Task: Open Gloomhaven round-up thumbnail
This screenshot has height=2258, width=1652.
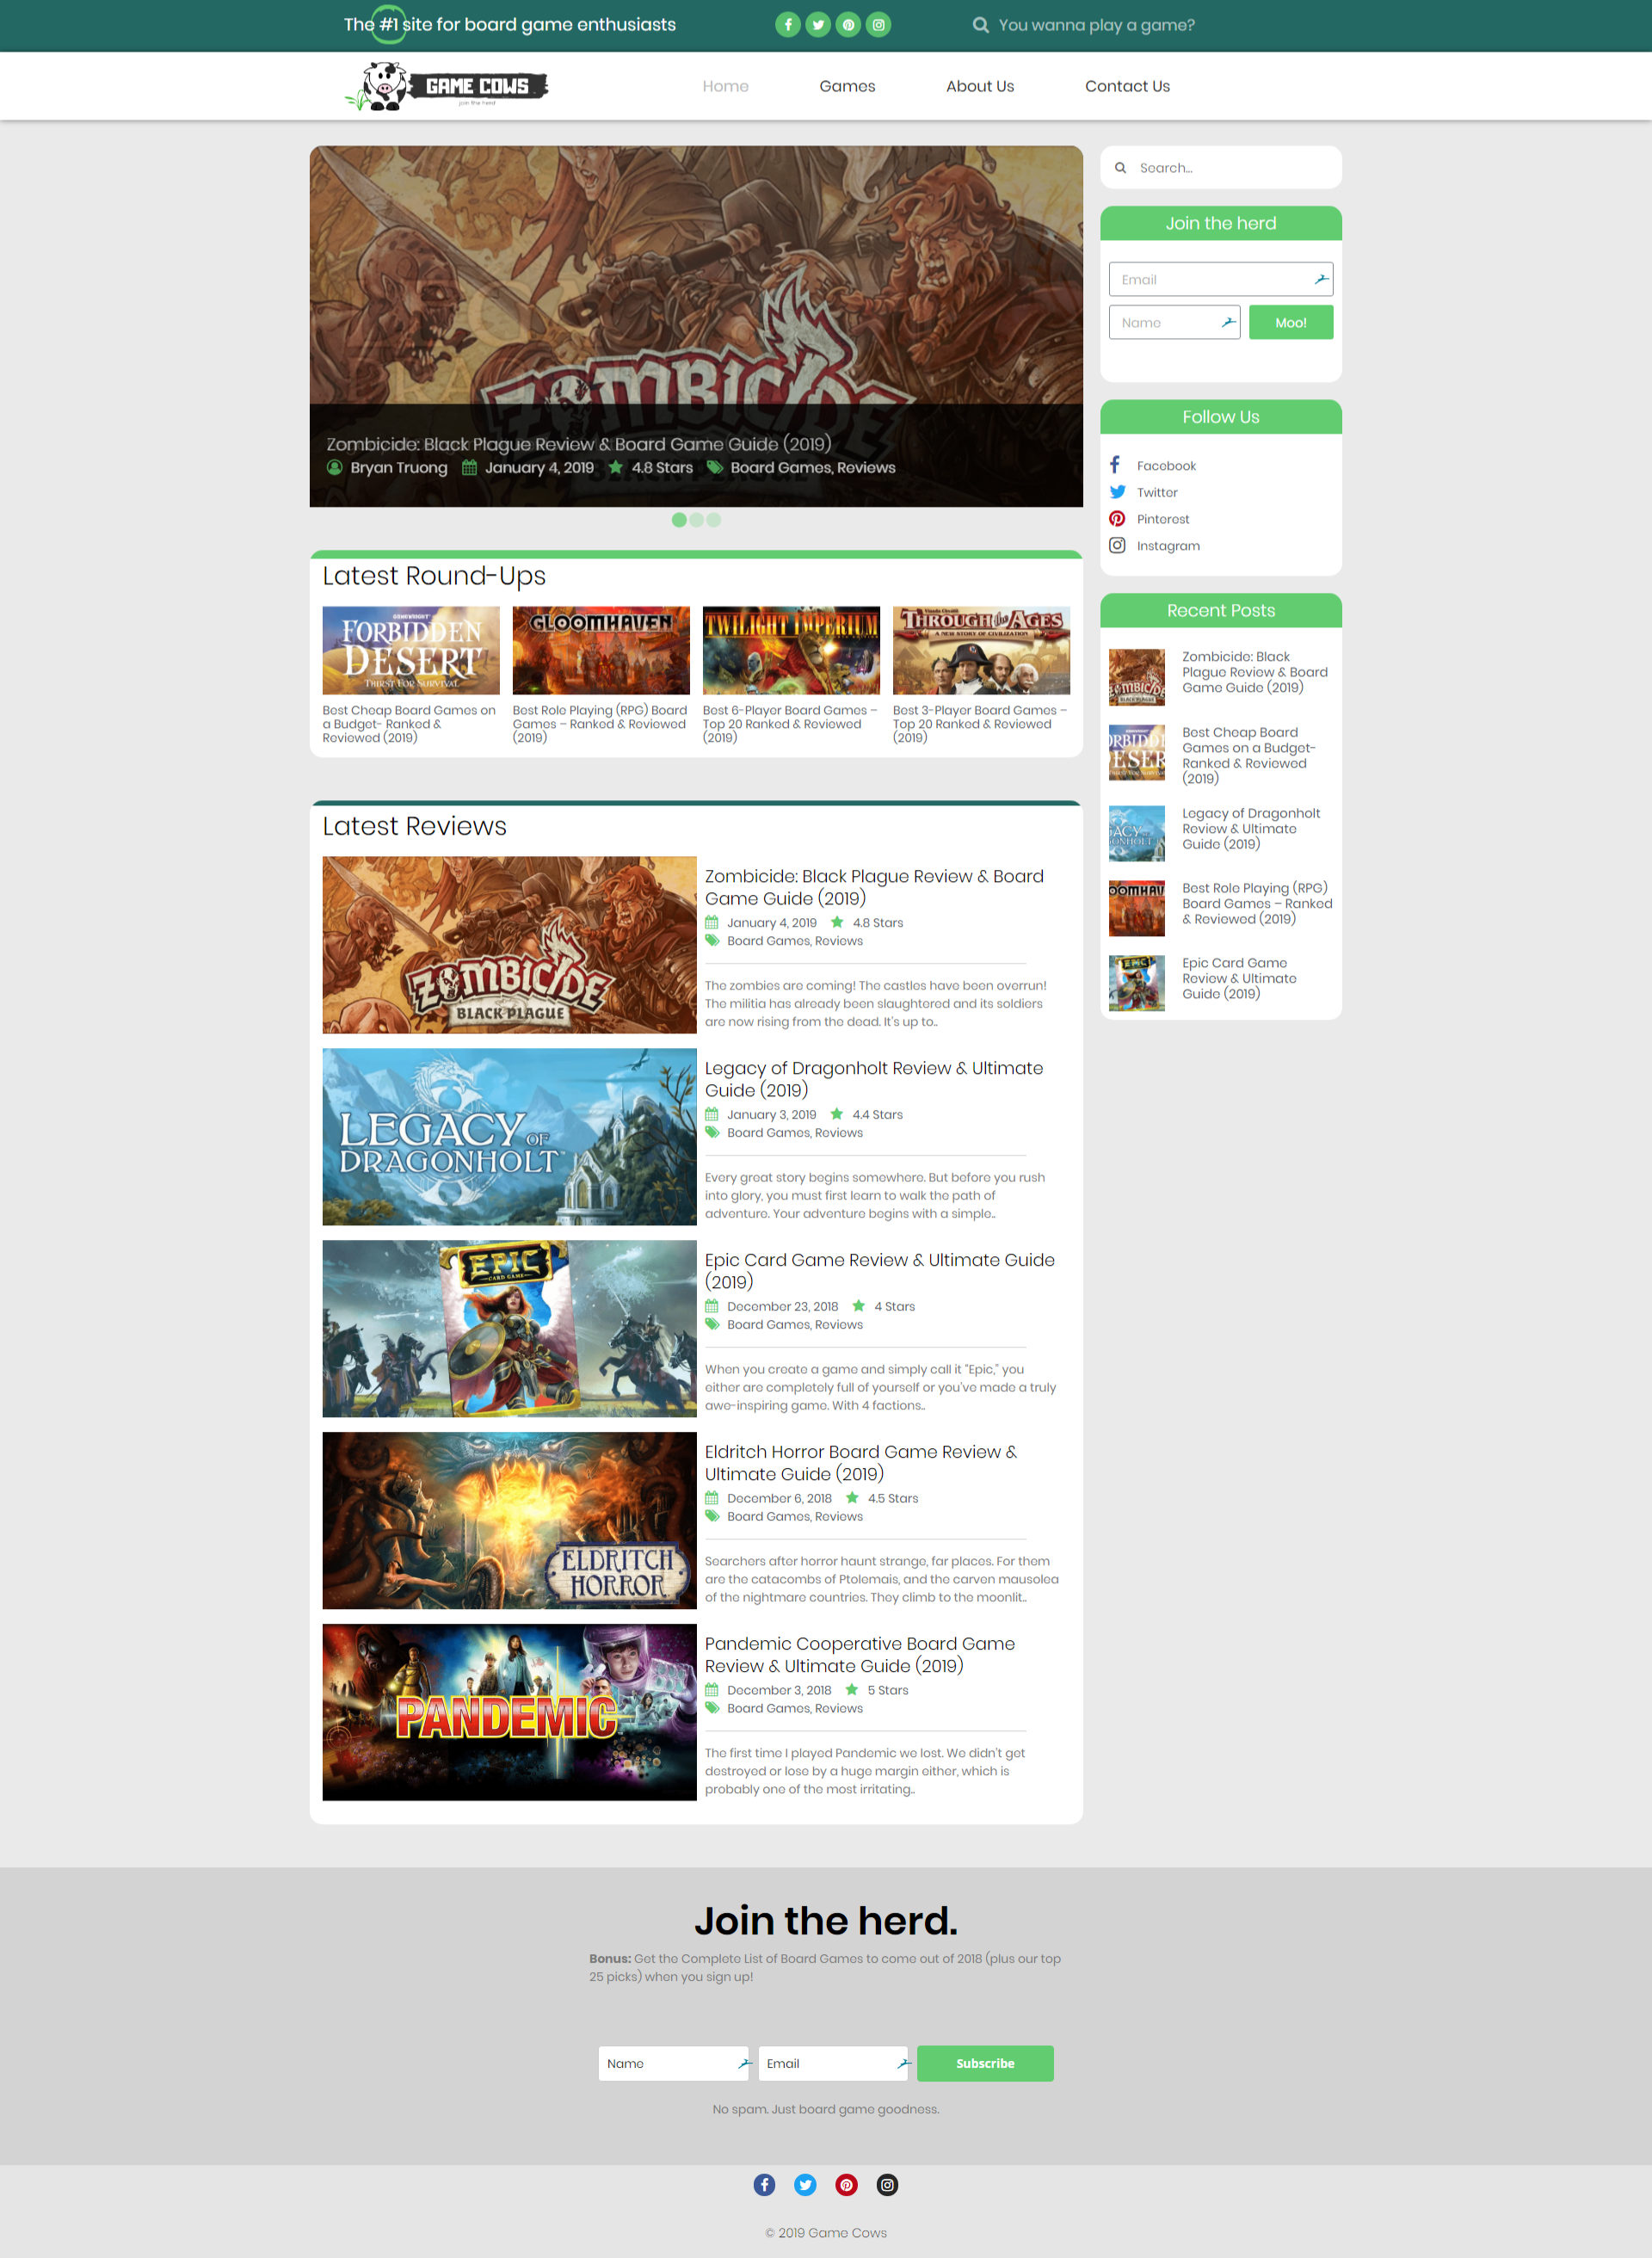Action: (601, 650)
